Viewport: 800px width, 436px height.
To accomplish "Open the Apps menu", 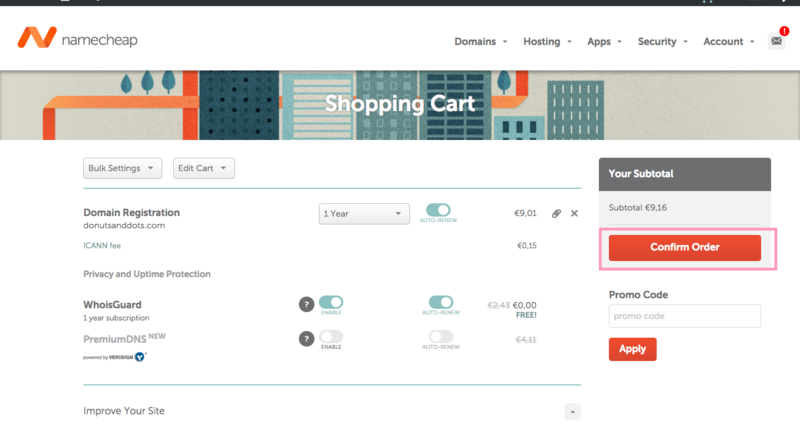I will click(604, 41).
